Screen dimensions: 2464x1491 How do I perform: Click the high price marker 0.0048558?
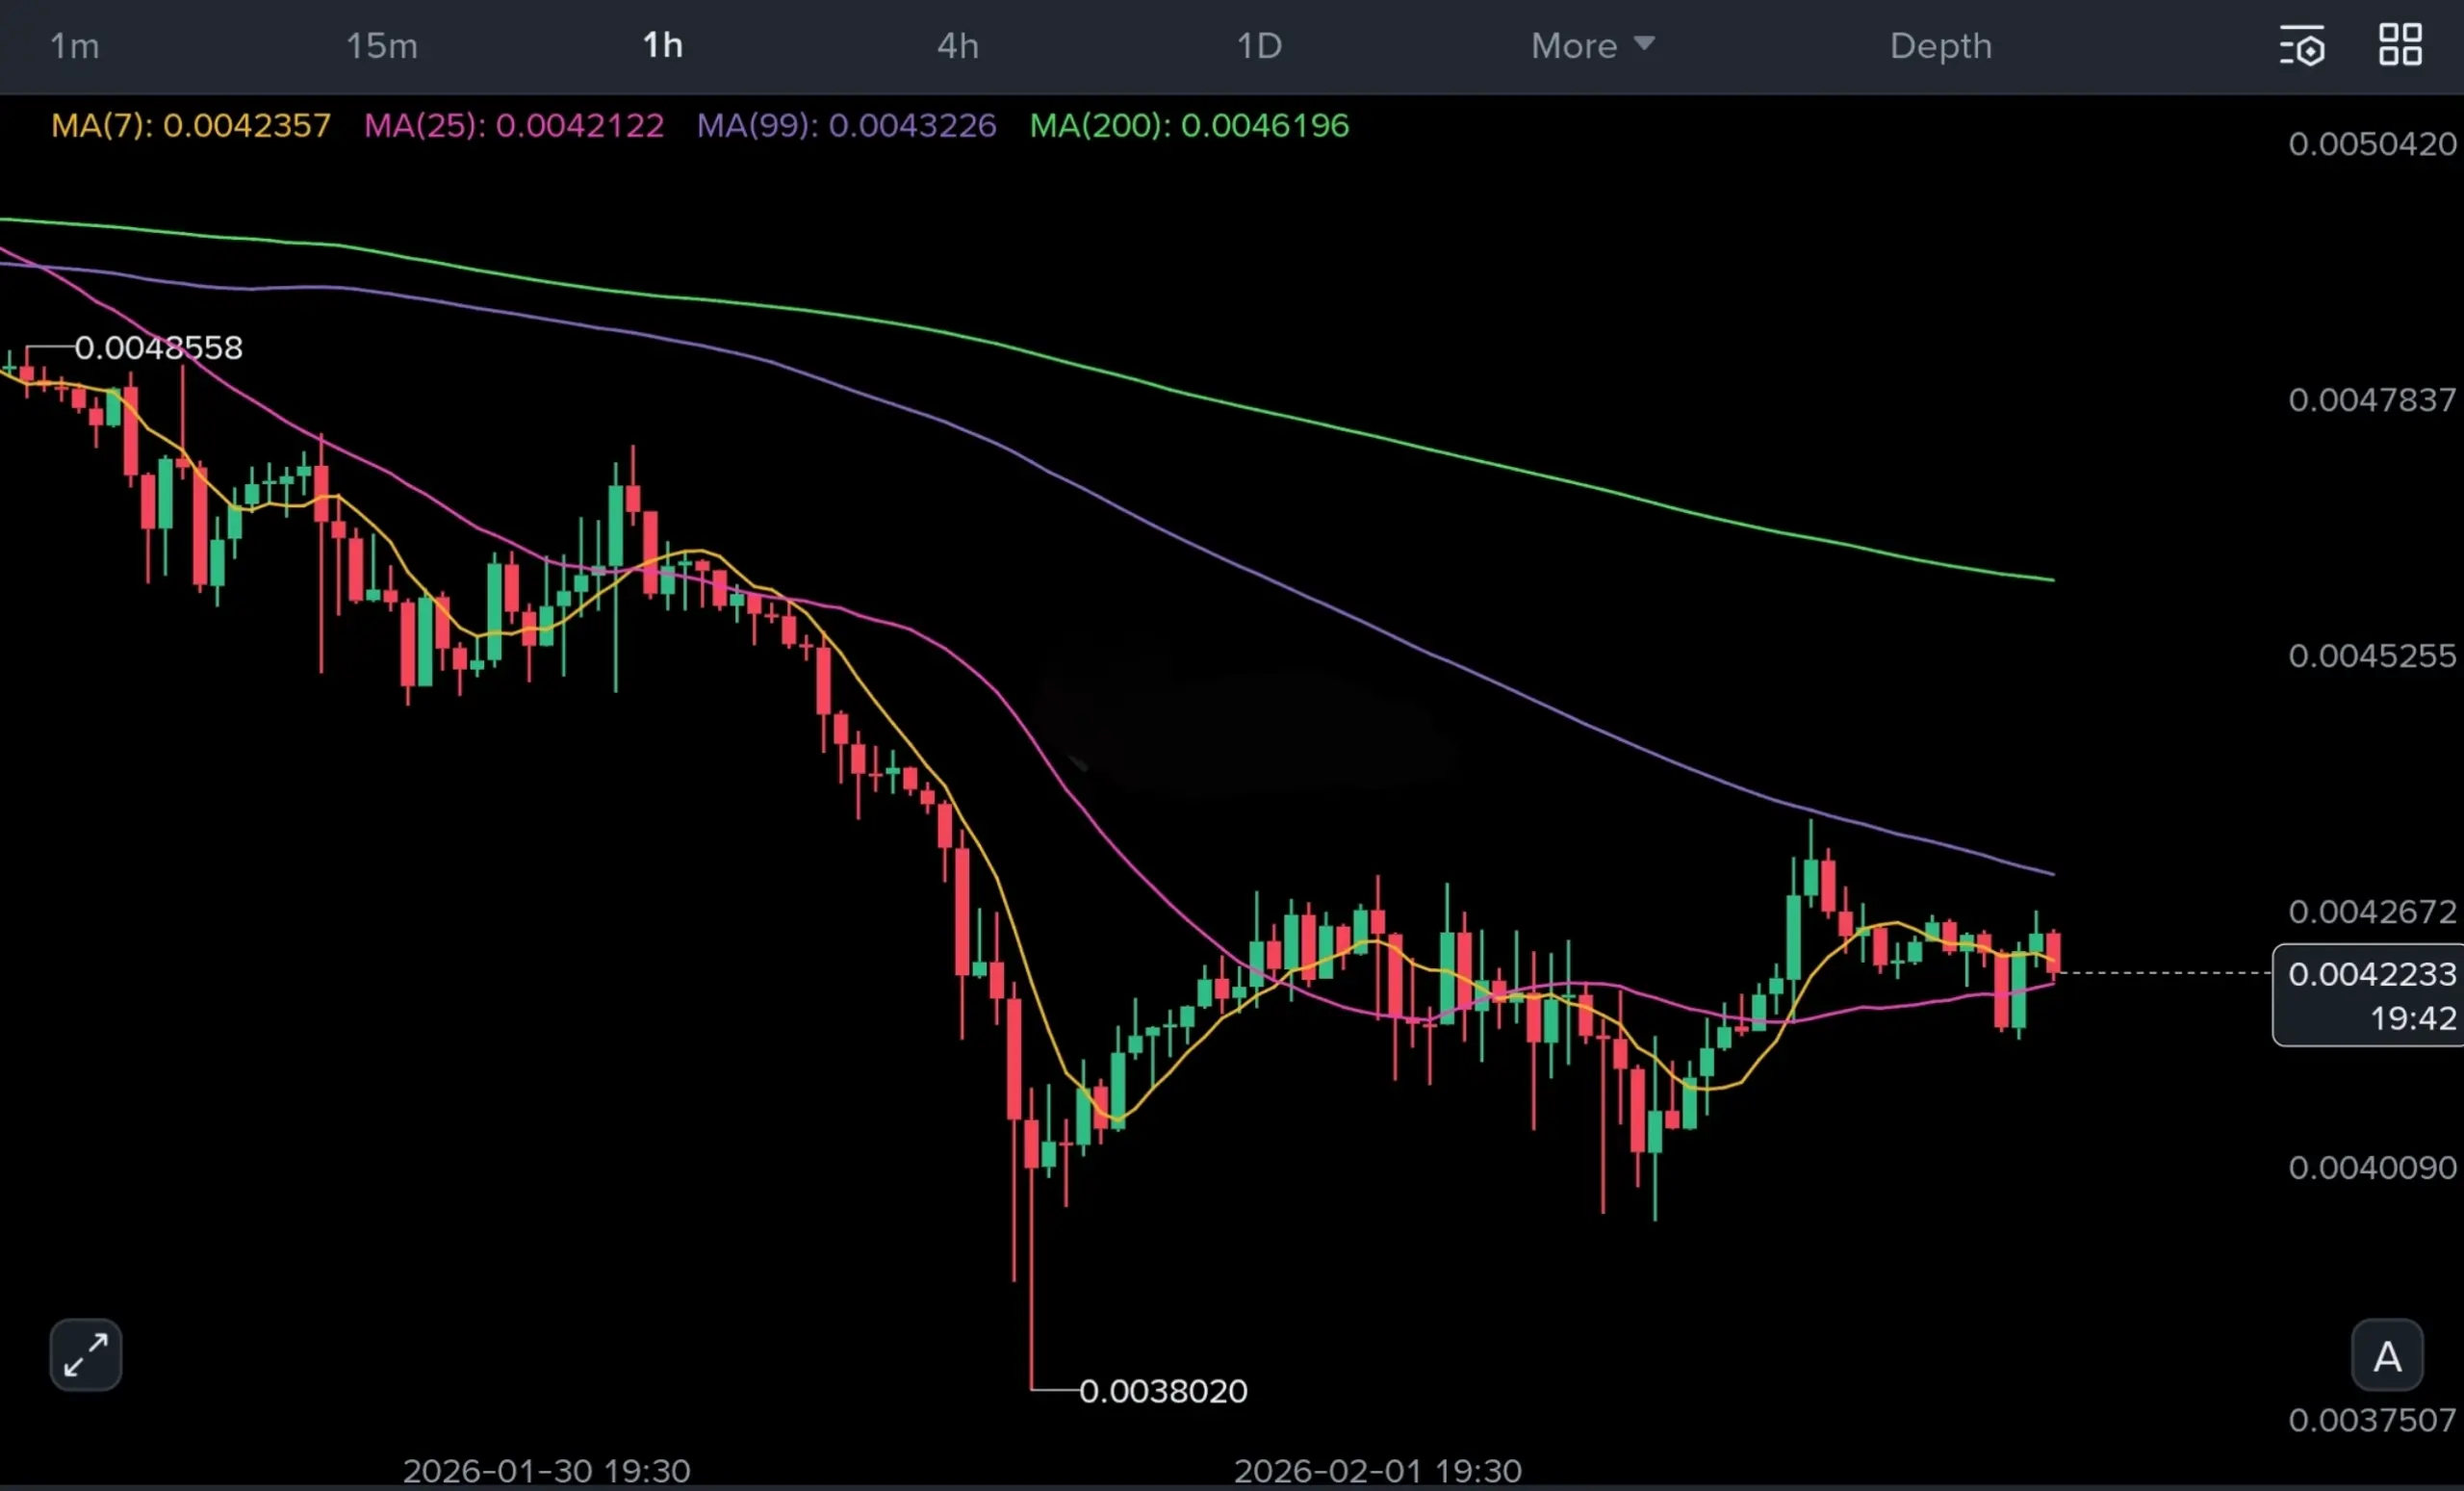tap(158, 348)
